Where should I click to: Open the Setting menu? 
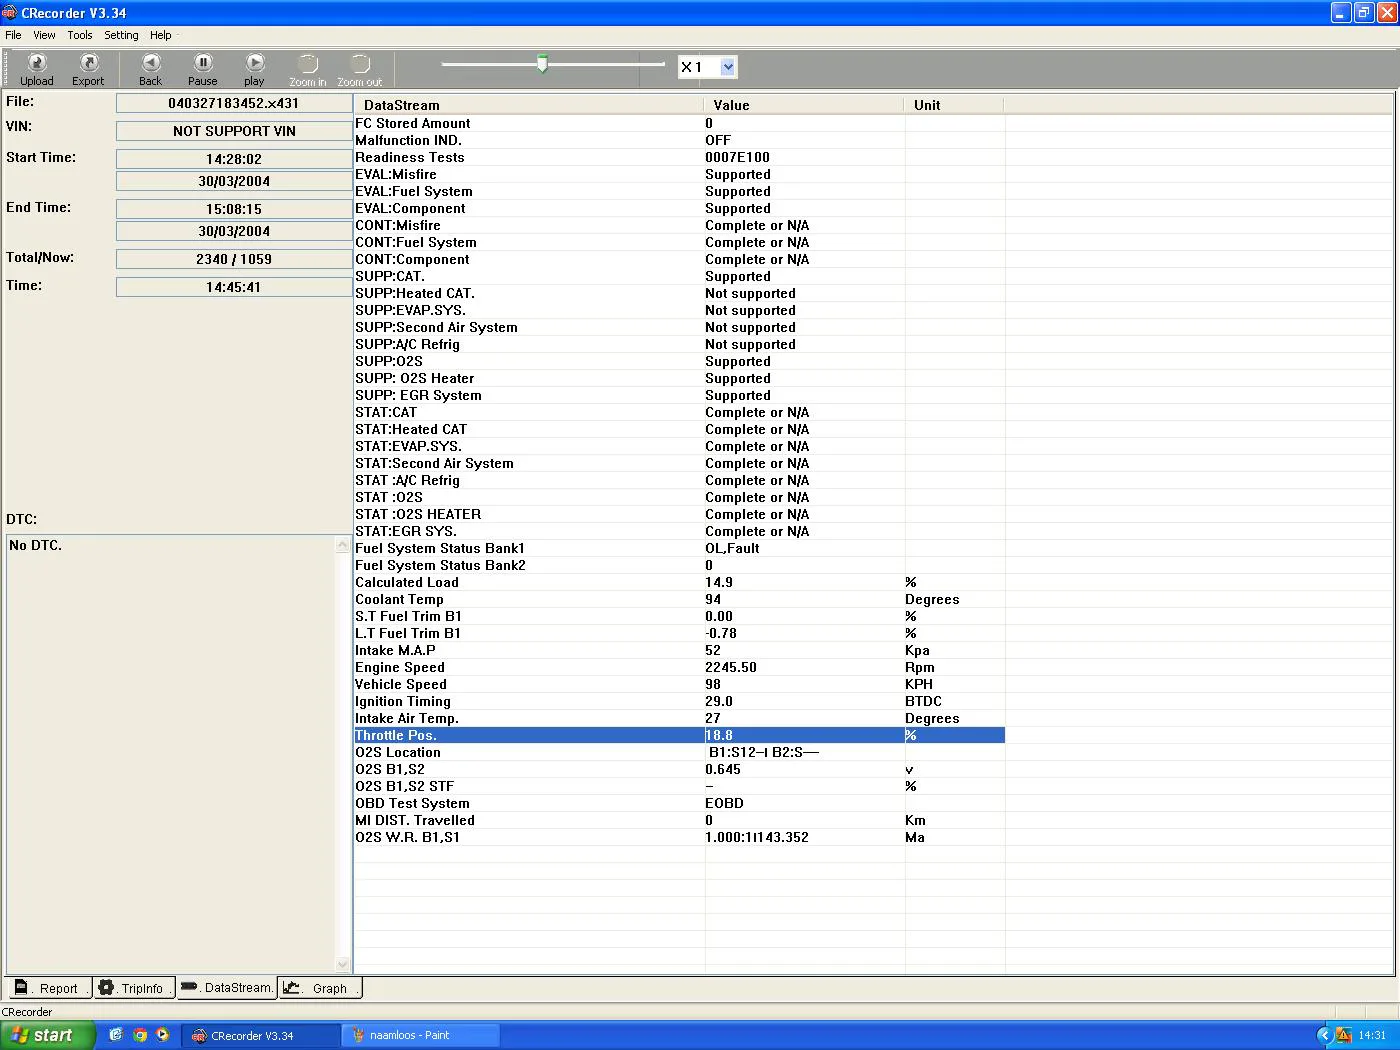click(121, 35)
